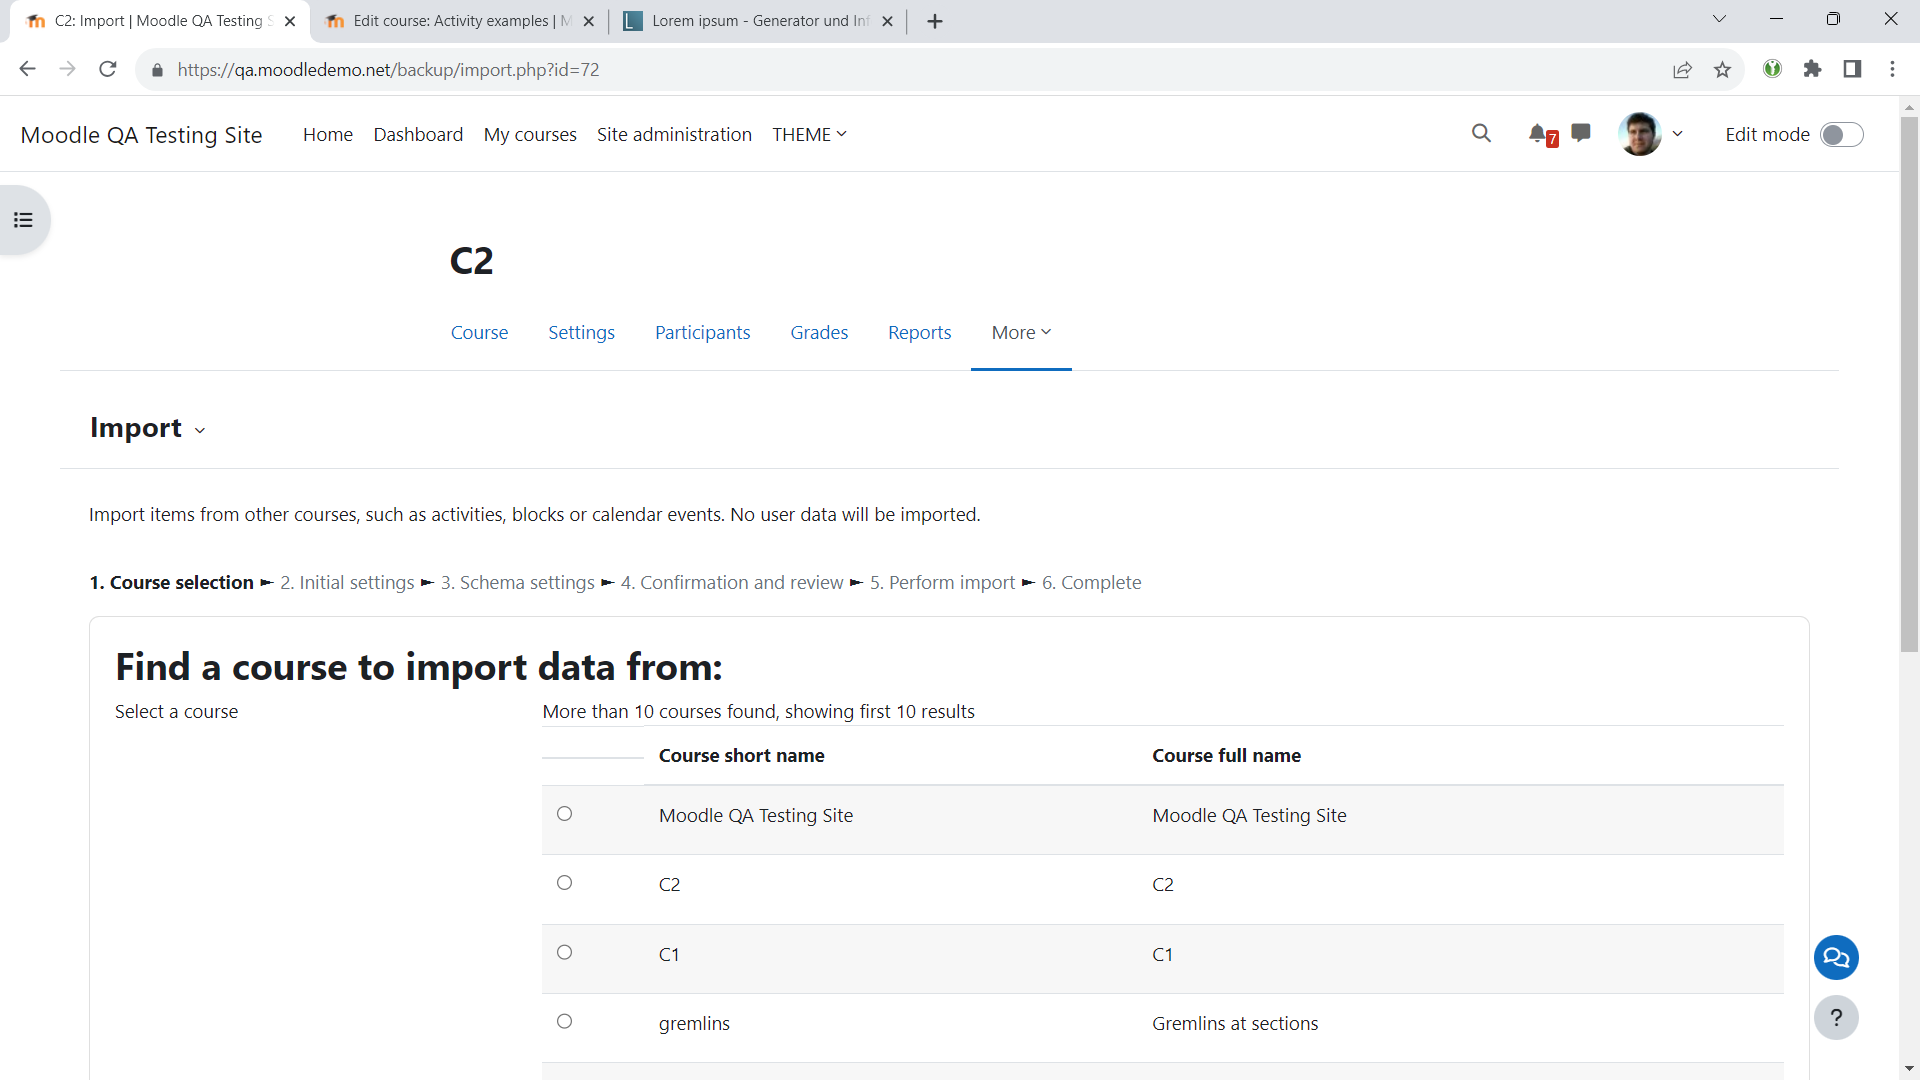Click the search magnifier icon
This screenshot has height=1080, width=1920.
pyautogui.click(x=1481, y=134)
